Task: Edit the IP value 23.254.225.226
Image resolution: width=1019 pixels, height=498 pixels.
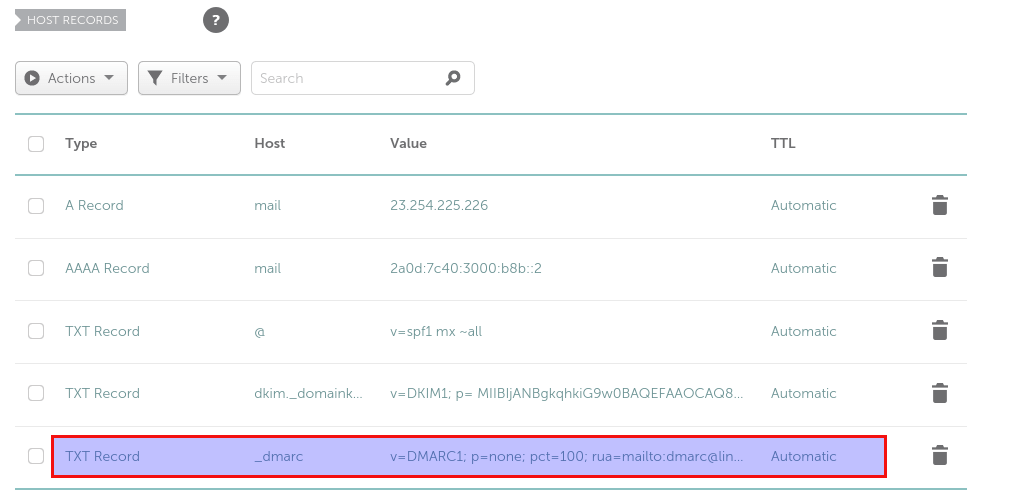Action: [x=438, y=206]
